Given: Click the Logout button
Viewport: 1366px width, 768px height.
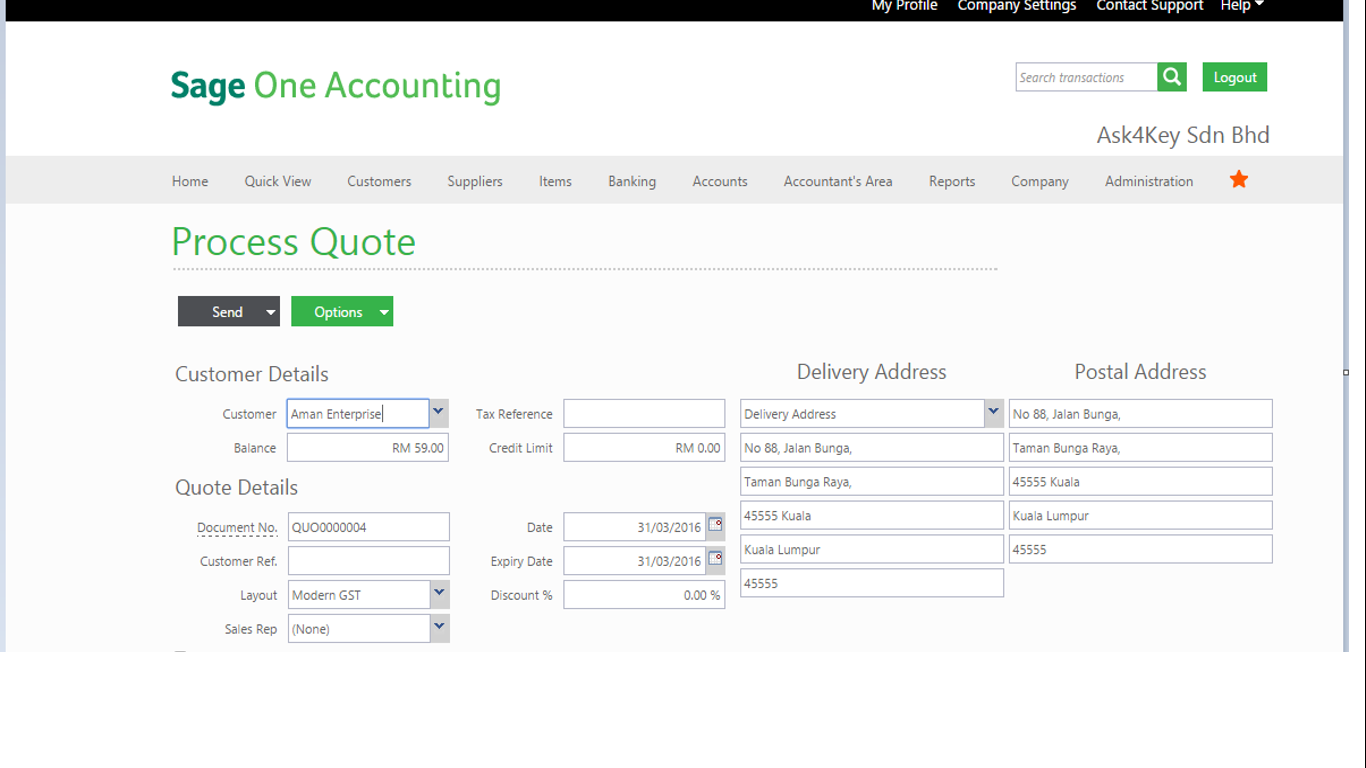Looking at the screenshot, I should tap(1235, 77).
